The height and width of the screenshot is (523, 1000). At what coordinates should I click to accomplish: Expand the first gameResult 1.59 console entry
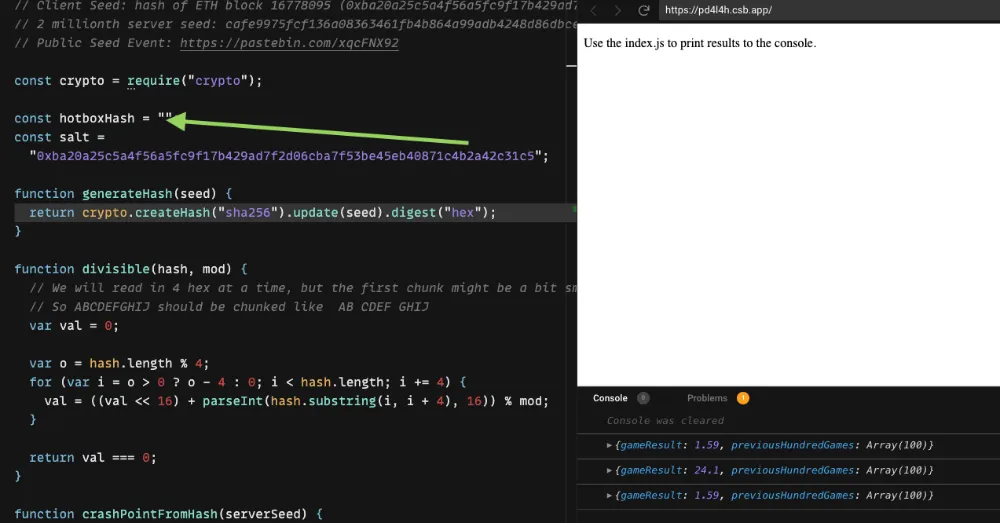[x=611, y=445]
